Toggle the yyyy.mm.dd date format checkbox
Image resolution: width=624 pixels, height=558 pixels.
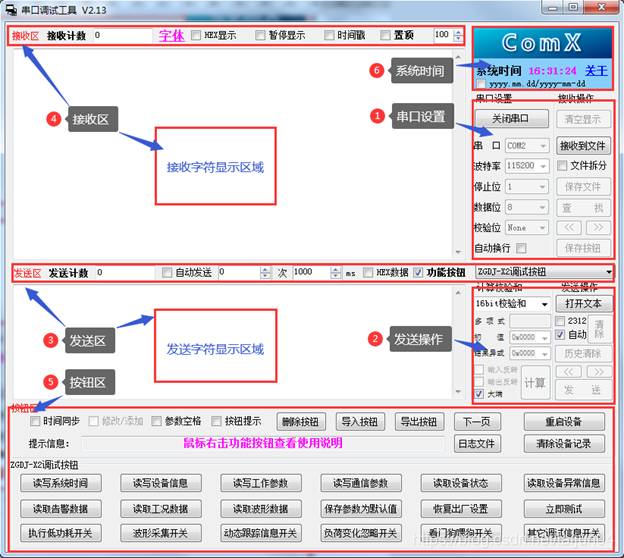click(x=482, y=84)
